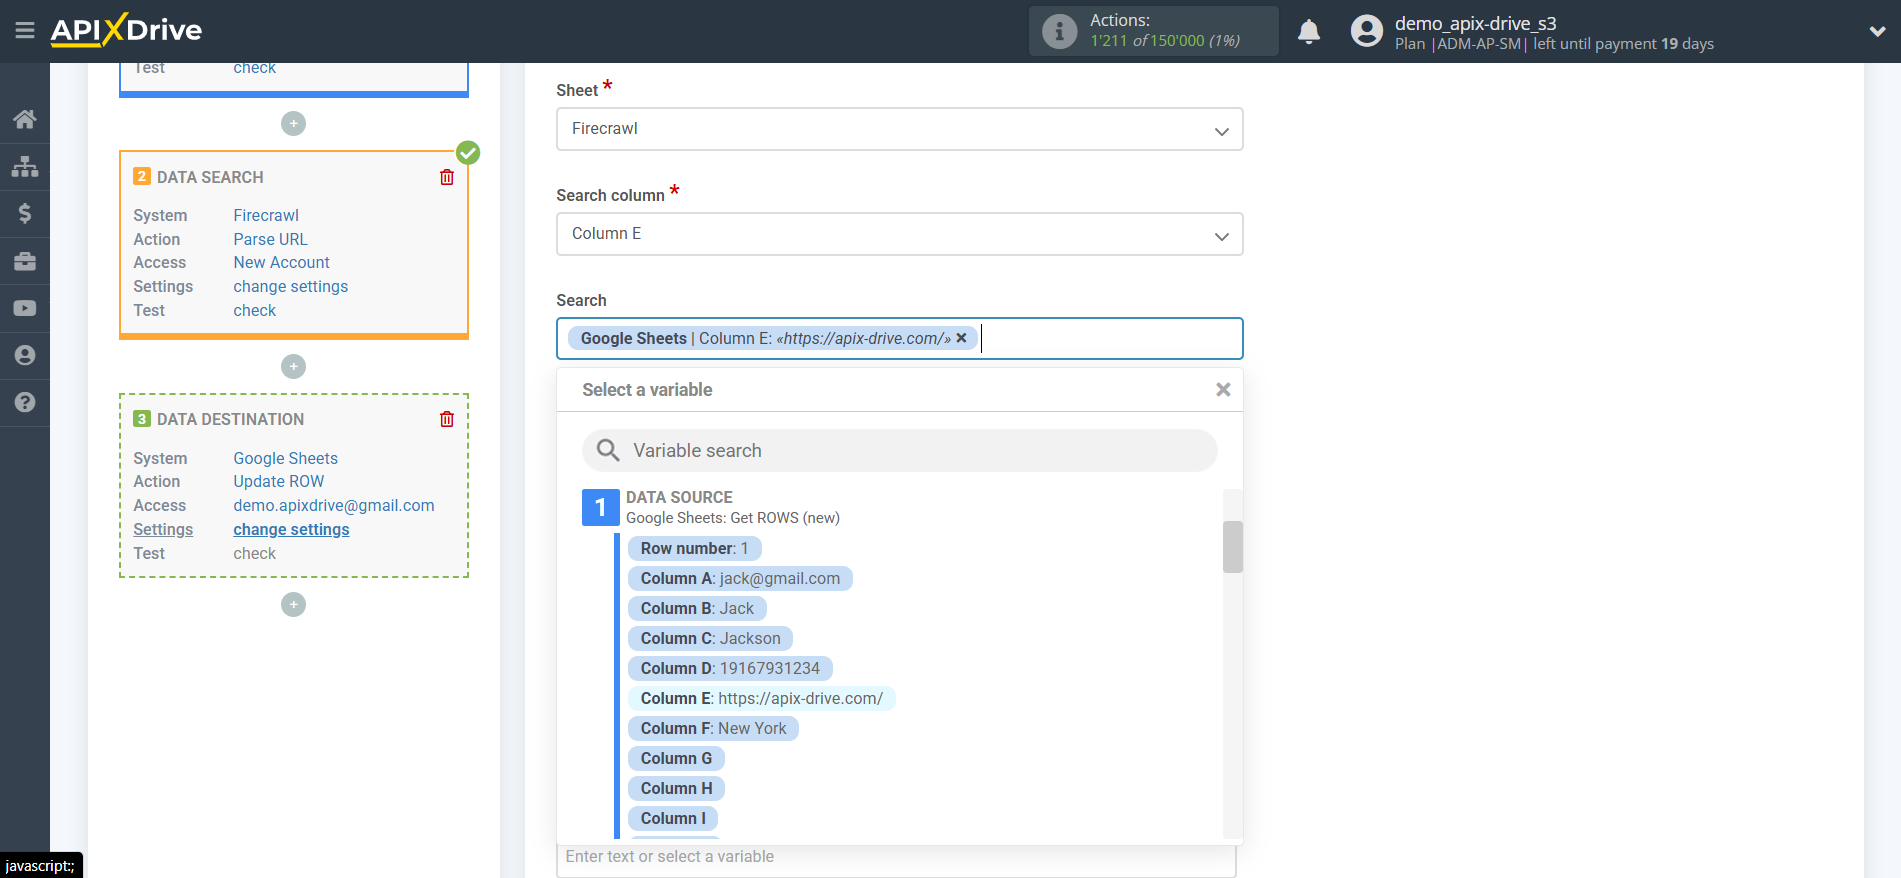Close the Select a variable panel
The width and height of the screenshot is (1901, 878).
tap(1223, 390)
